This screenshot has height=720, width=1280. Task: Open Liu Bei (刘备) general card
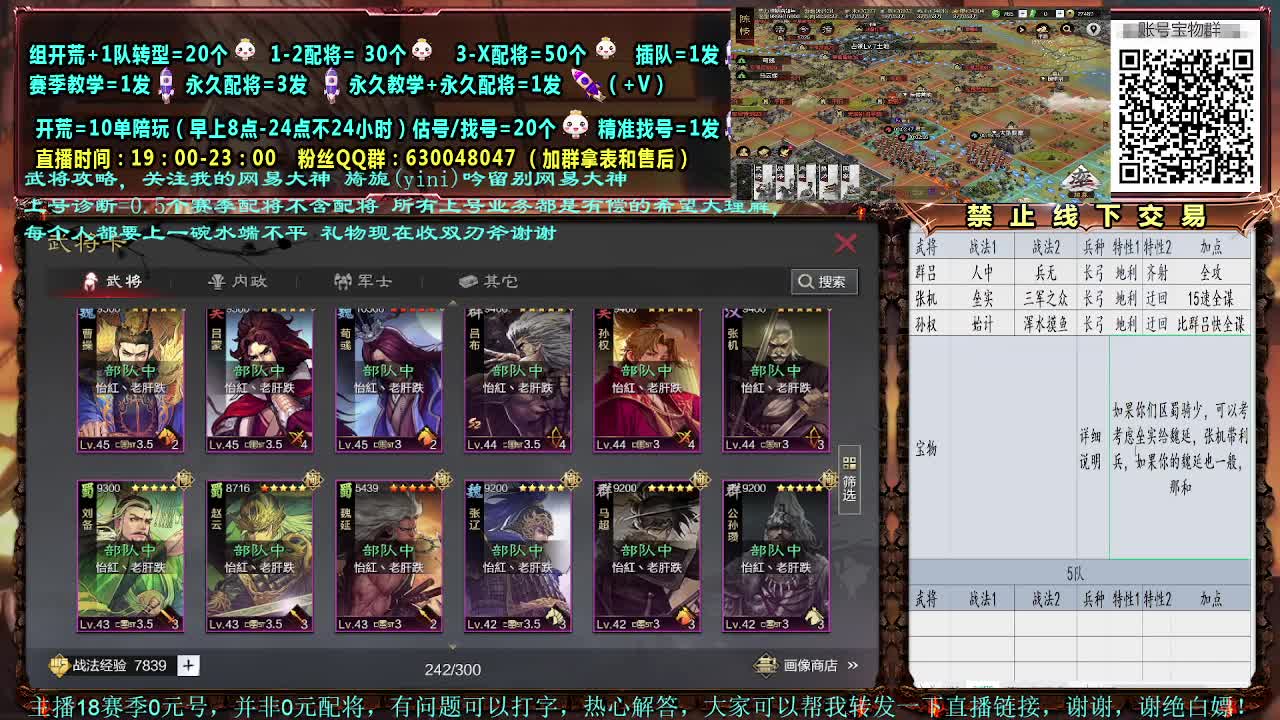(x=131, y=556)
